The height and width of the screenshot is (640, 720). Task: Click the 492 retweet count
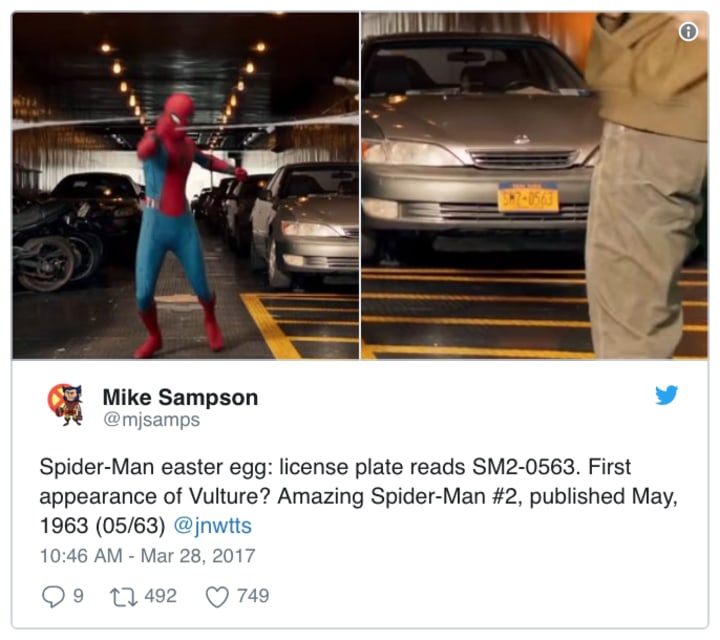coord(161,596)
